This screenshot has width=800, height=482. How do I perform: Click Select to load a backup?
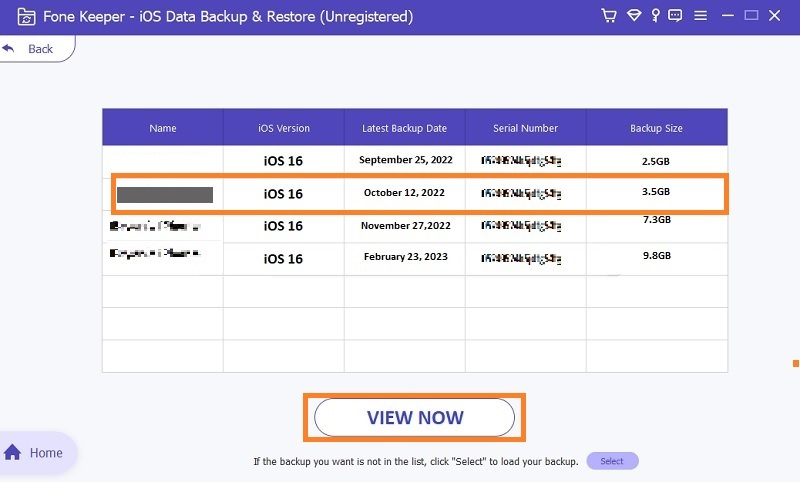point(612,461)
